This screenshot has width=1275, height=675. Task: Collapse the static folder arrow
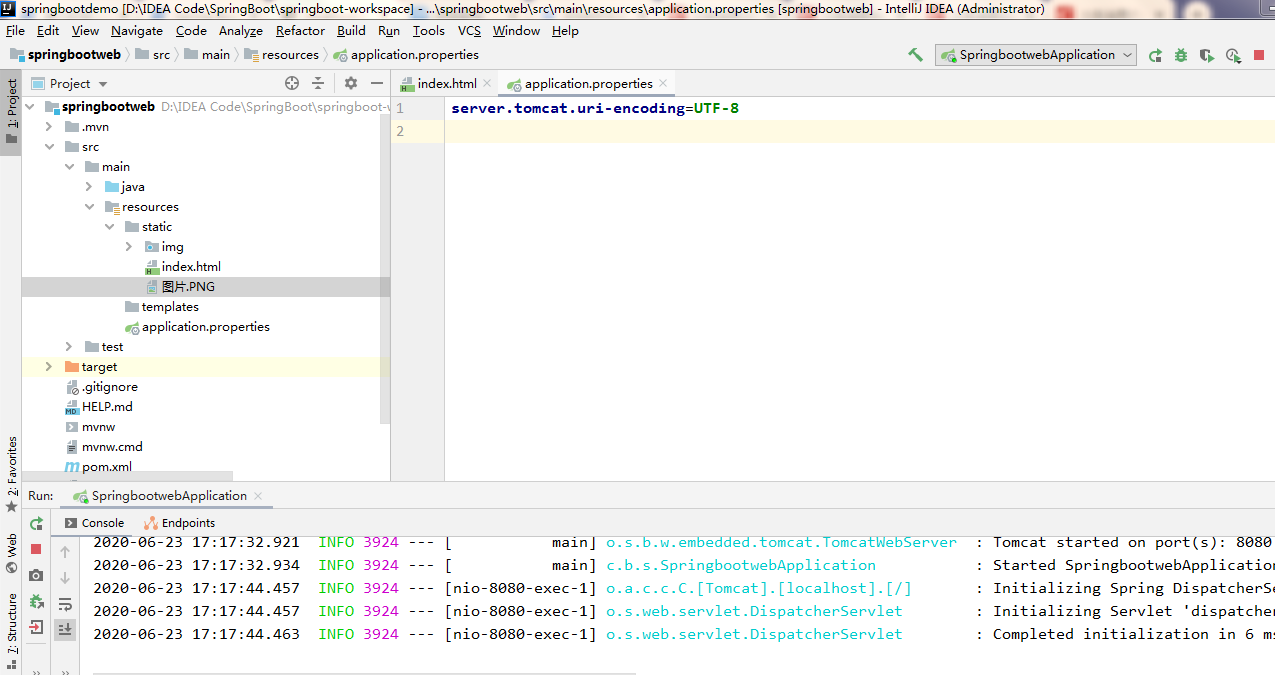click(109, 227)
